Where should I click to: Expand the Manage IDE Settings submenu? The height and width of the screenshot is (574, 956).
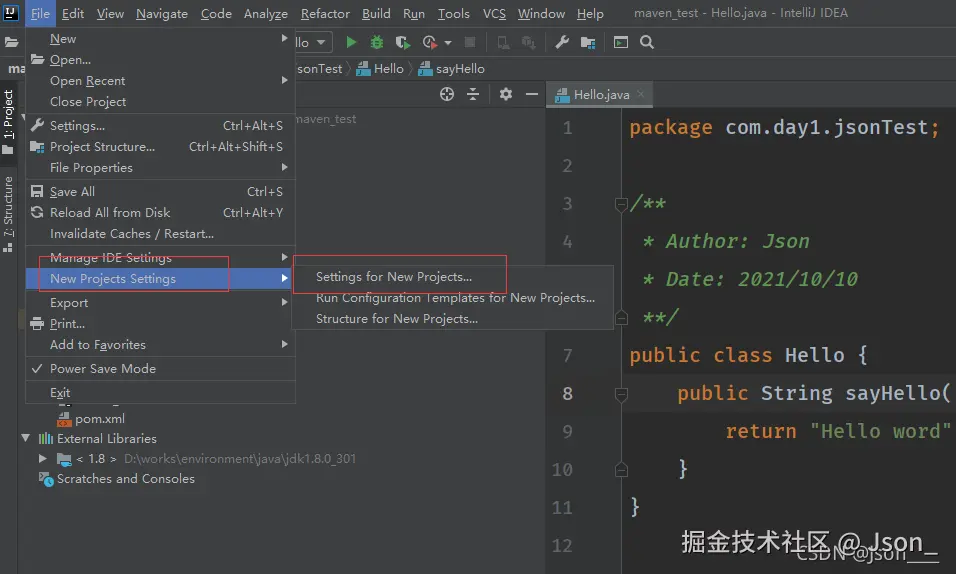point(160,257)
